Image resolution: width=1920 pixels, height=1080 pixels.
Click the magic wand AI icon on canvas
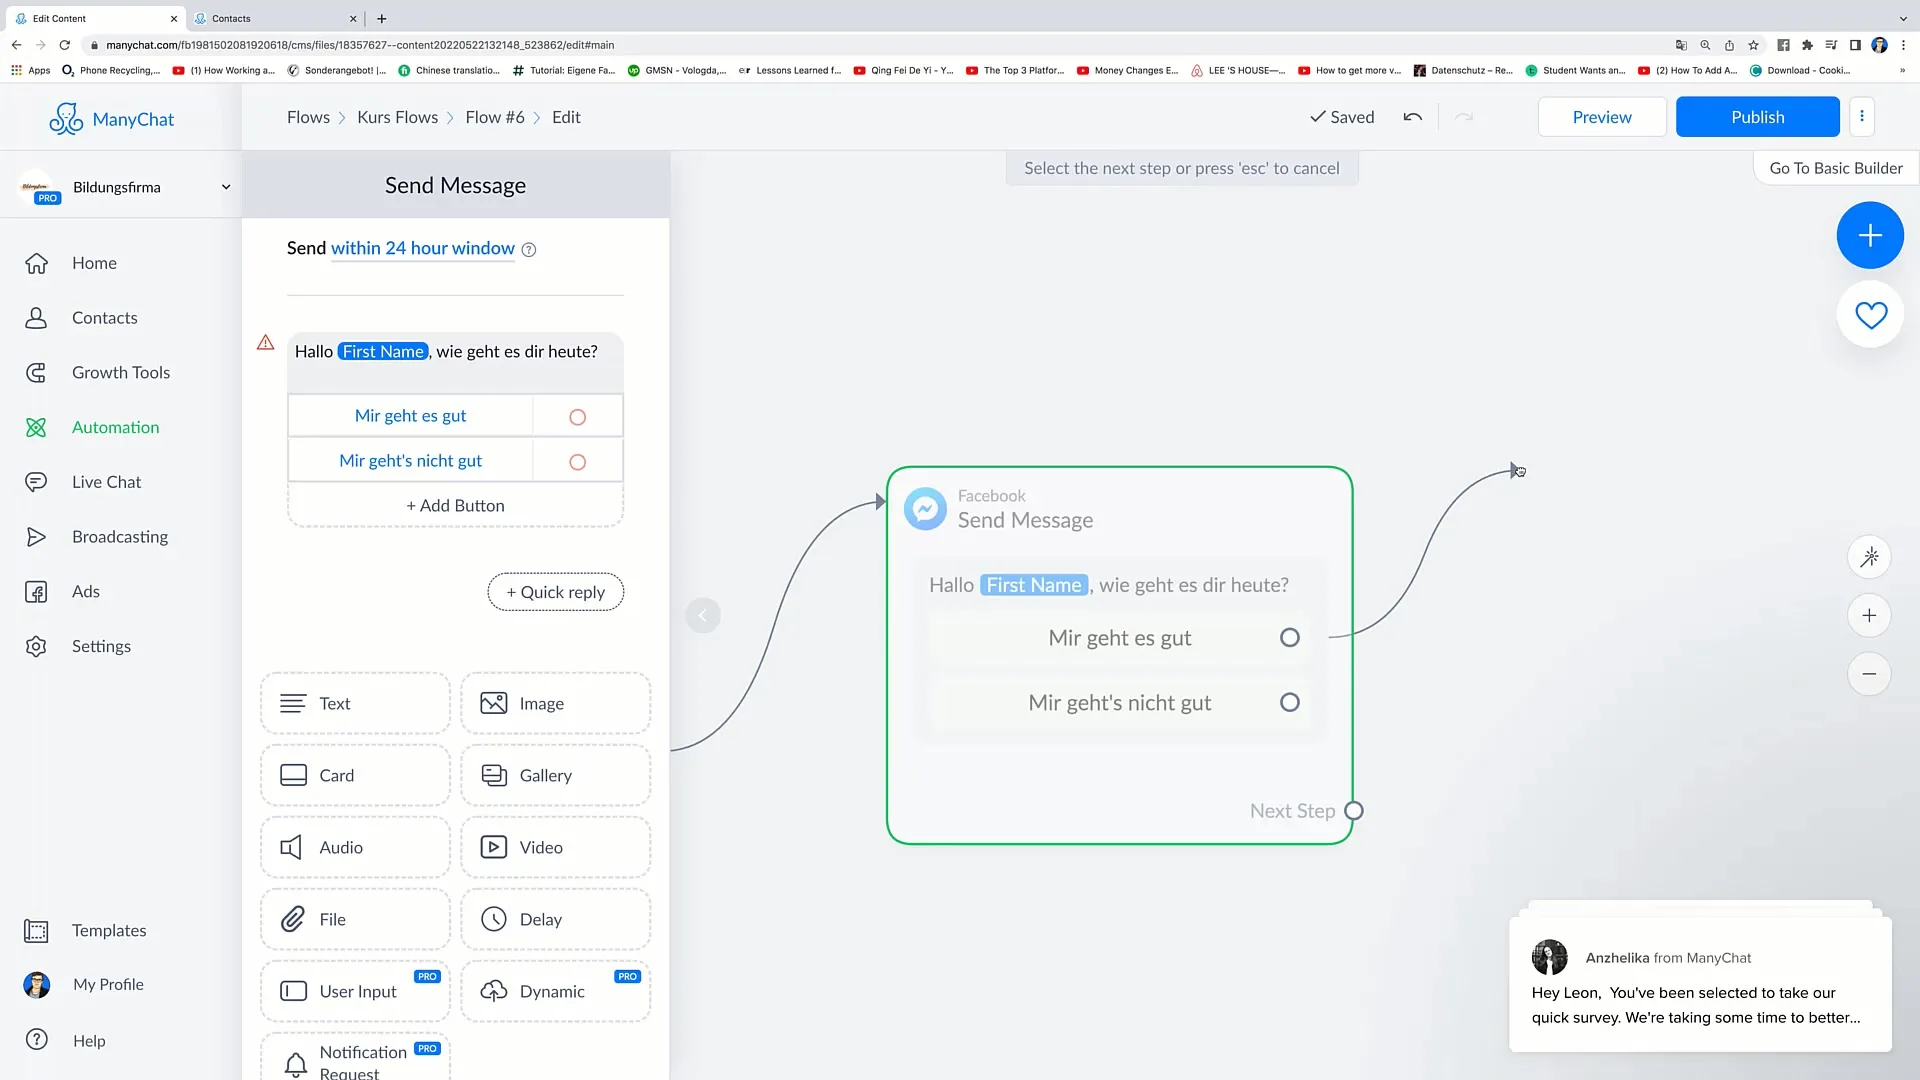tap(1871, 556)
